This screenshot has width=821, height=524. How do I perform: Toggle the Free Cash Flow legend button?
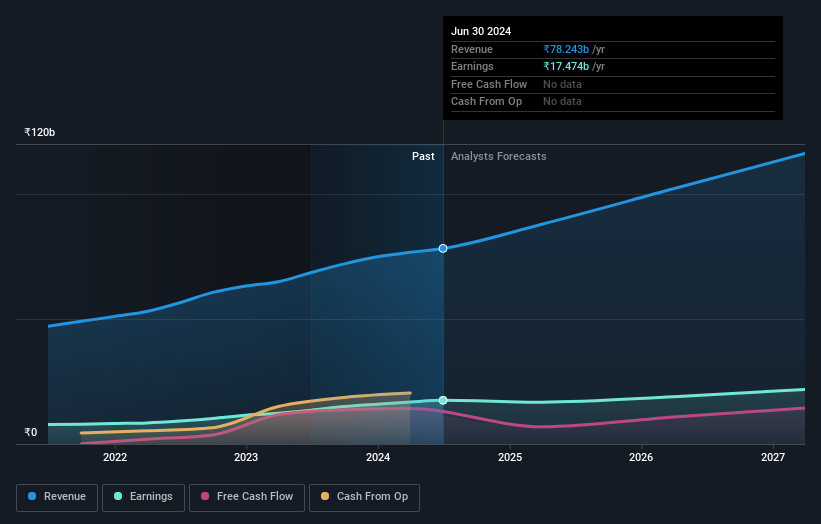[x=247, y=497]
